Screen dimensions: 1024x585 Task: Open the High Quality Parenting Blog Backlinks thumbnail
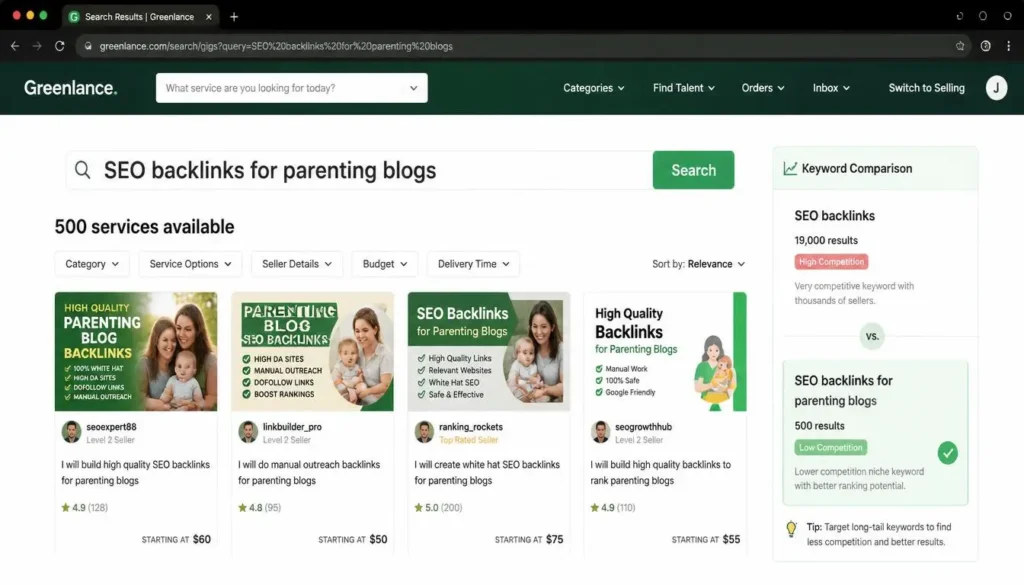coord(136,351)
